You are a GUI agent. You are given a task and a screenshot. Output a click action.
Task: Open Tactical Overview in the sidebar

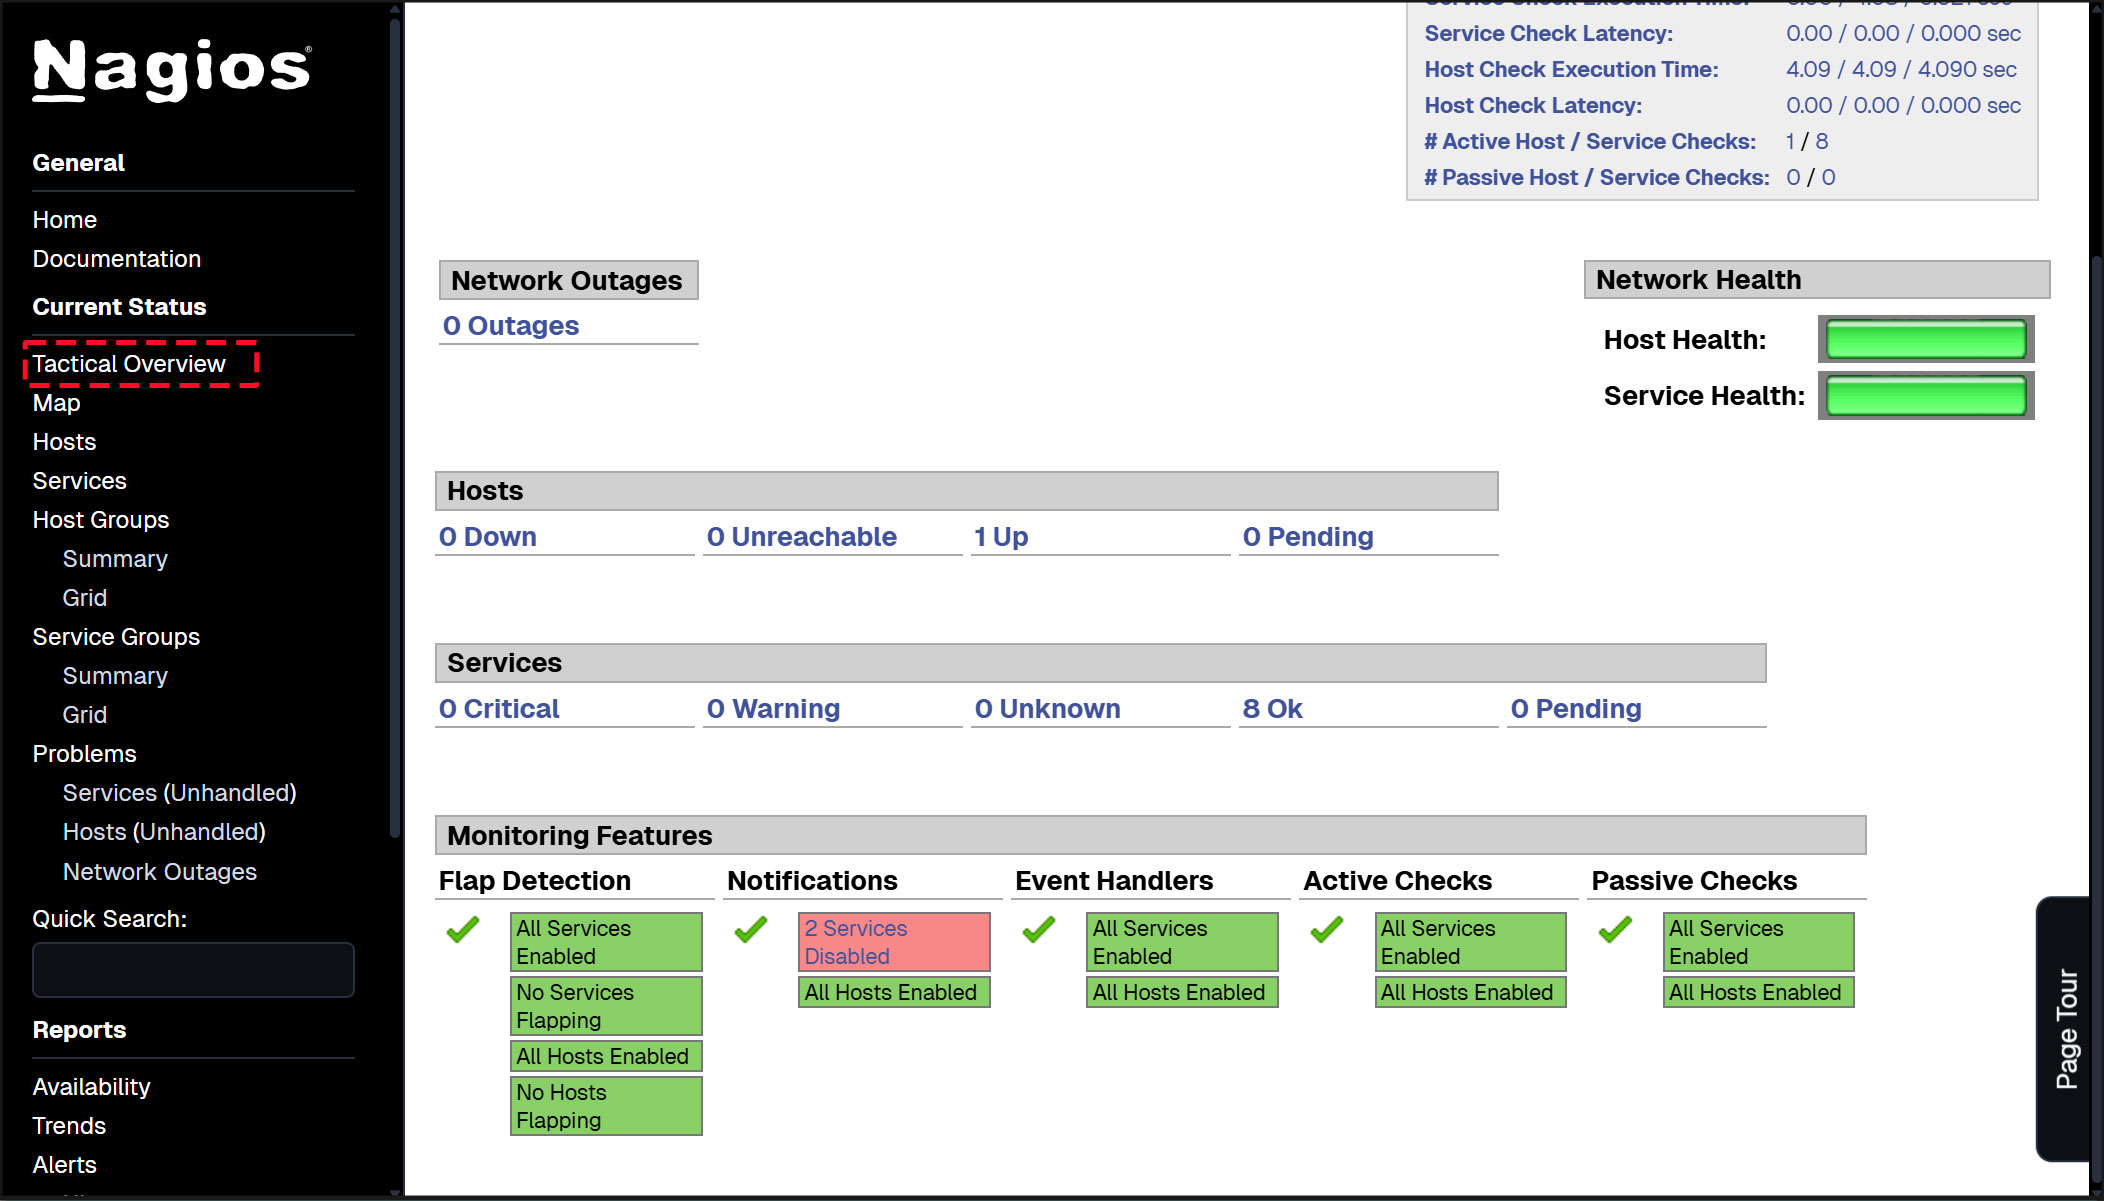[129, 364]
